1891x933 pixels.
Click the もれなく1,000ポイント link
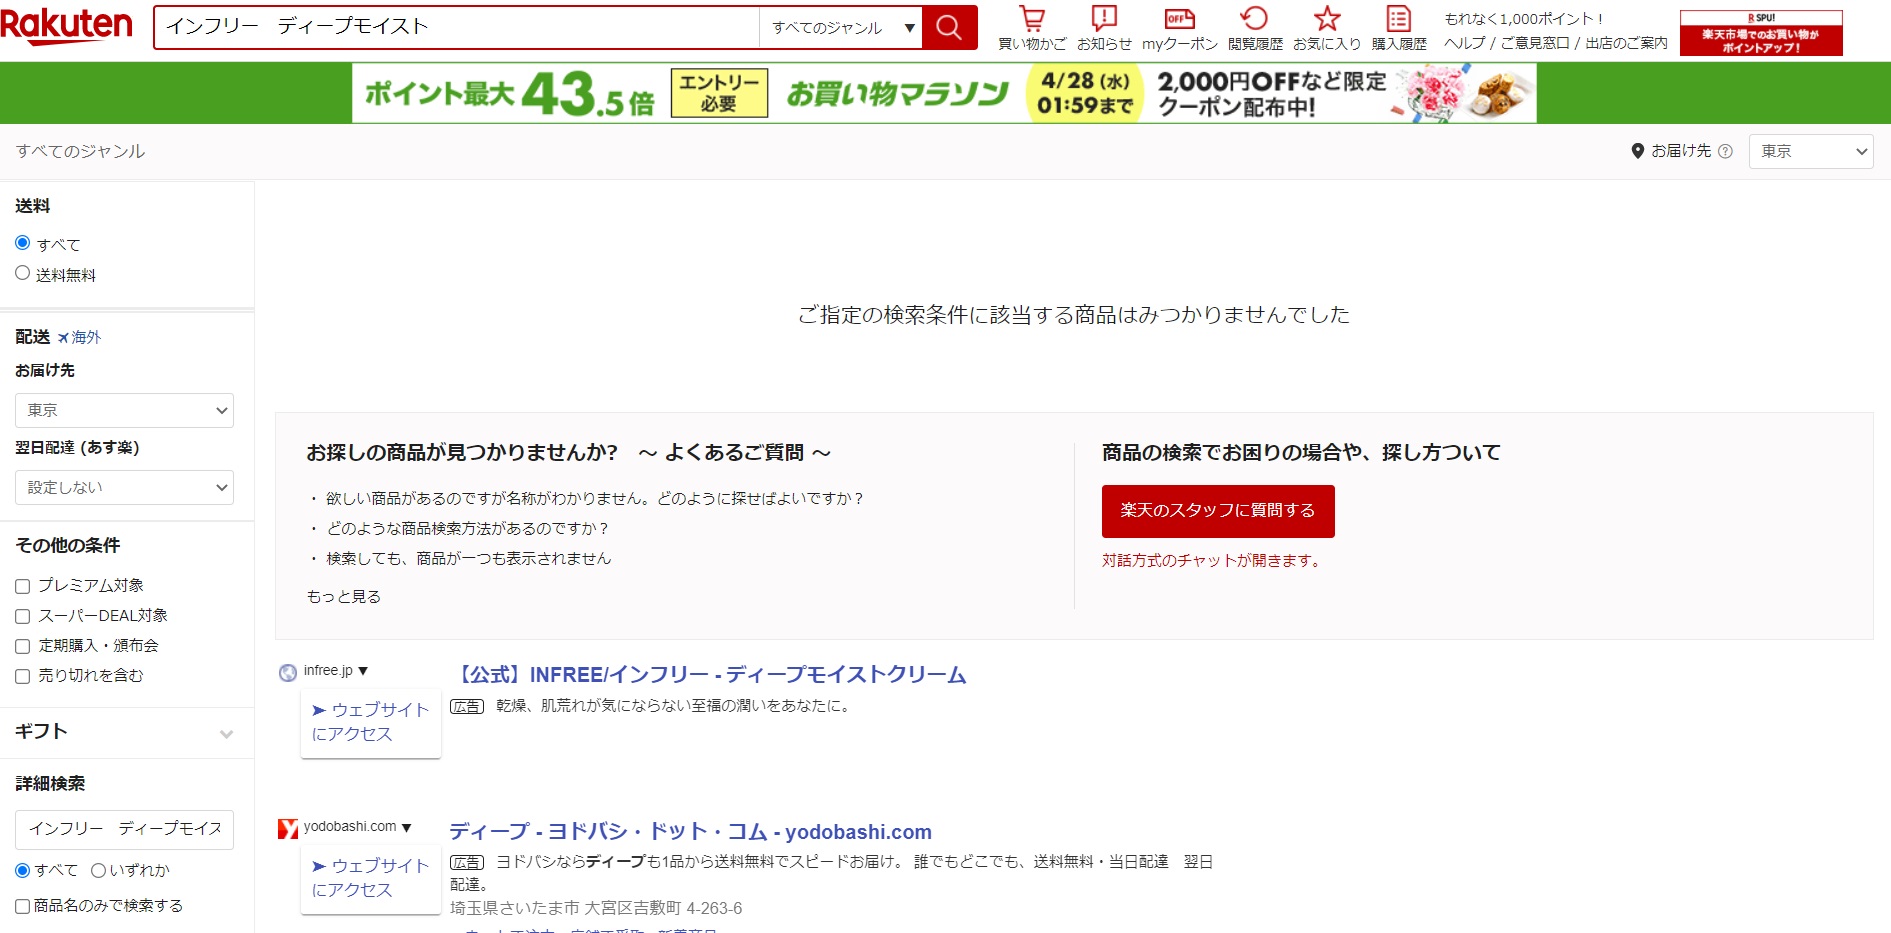1523,18
